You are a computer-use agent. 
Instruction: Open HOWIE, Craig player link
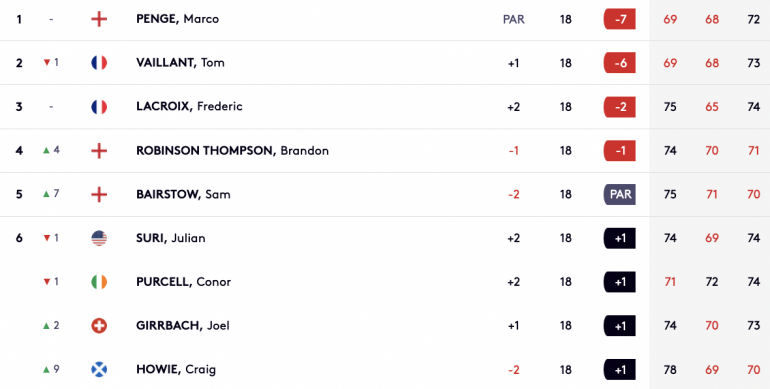pos(176,369)
